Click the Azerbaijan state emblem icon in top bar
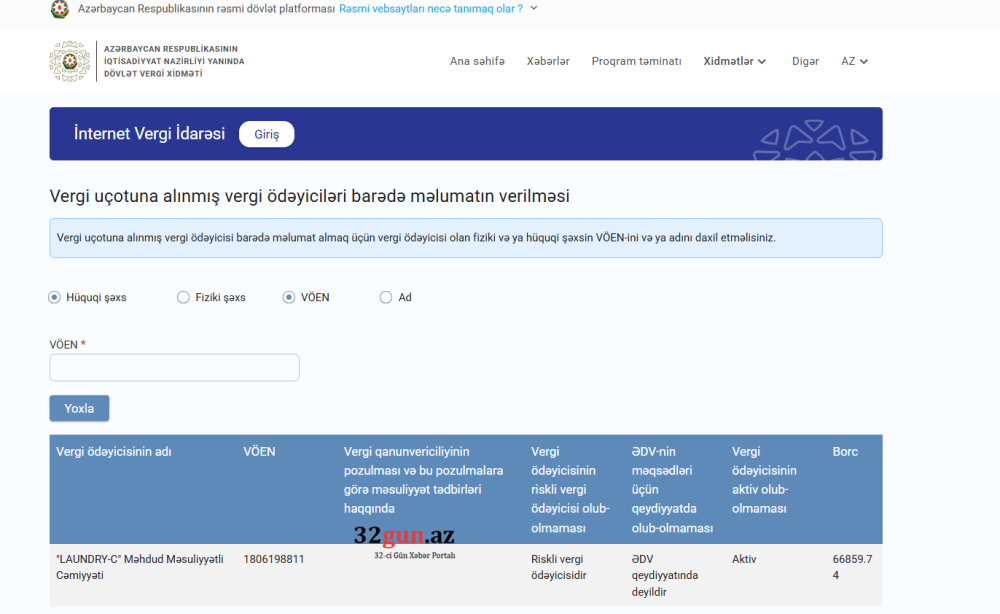The height and width of the screenshot is (614, 1000). (59, 10)
